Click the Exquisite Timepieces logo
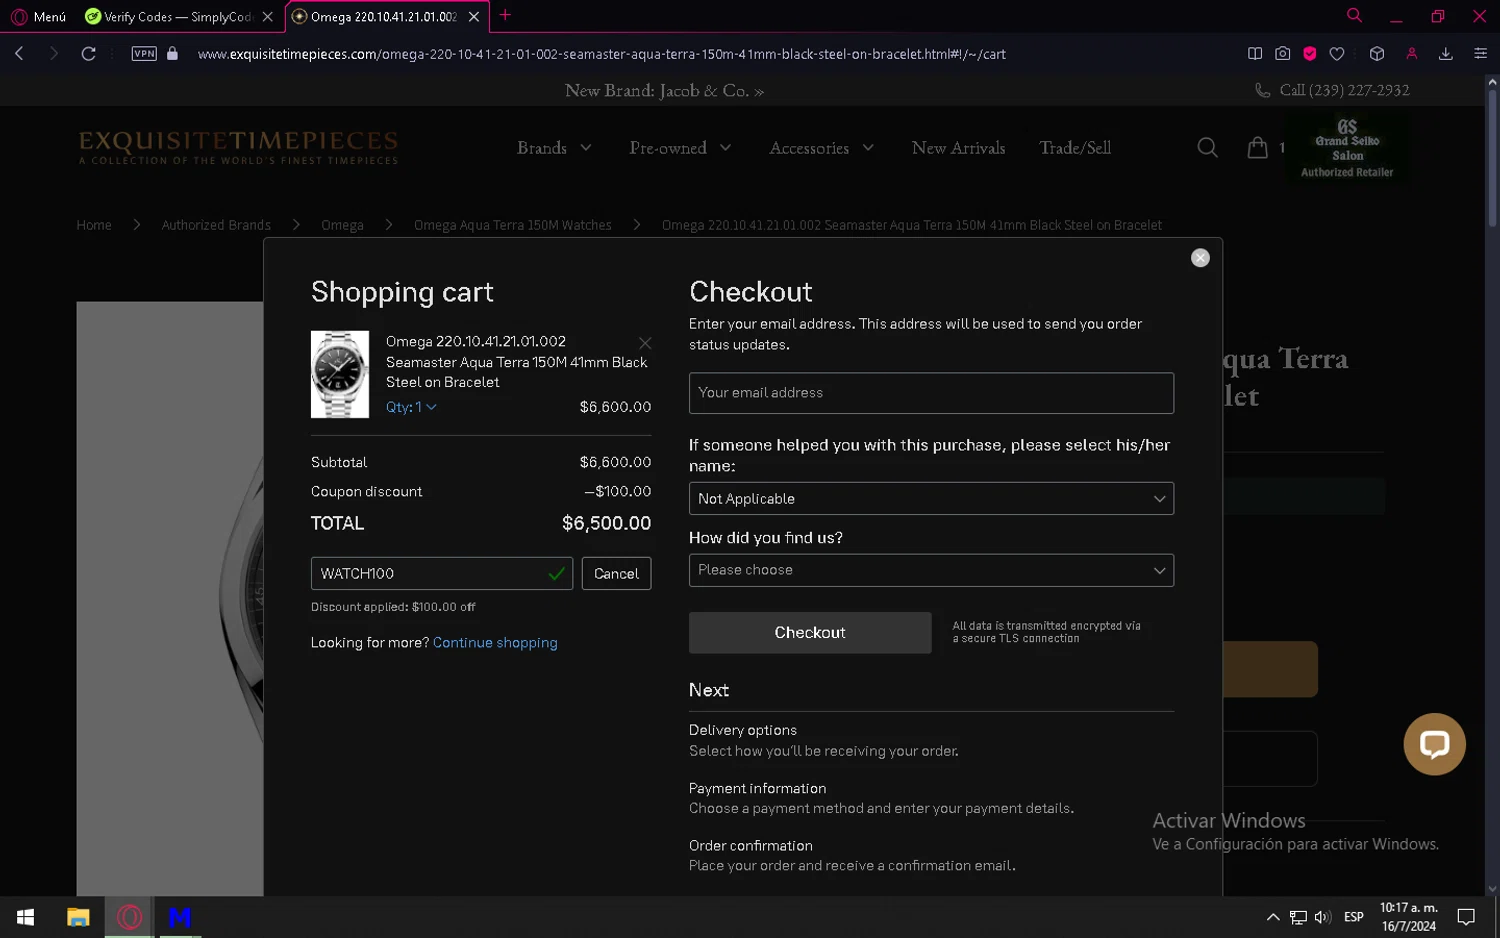 pos(238,147)
